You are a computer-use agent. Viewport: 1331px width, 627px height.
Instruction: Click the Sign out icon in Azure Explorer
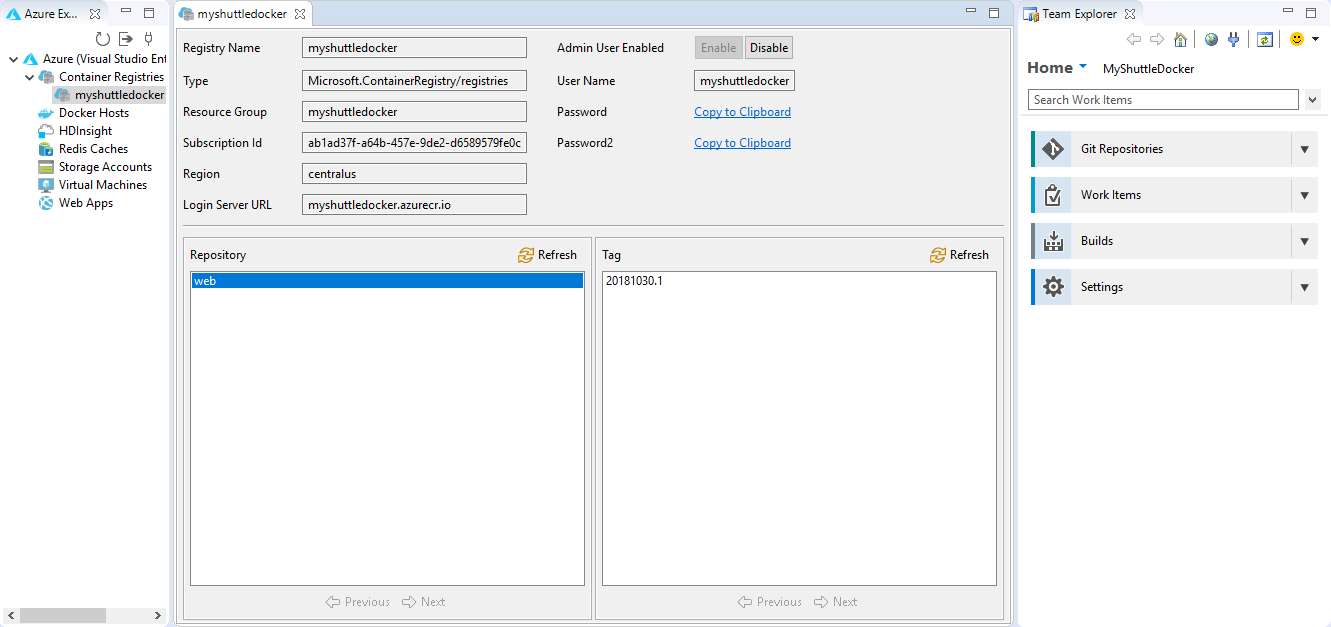(x=126, y=39)
